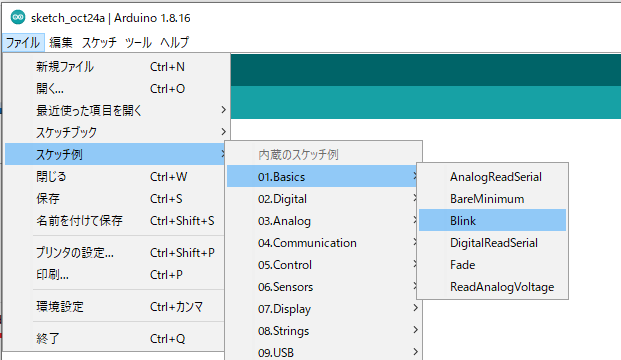621x360 pixels.
Task: Expand the 06.Sensors examples submenu
Action: click(x=323, y=287)
